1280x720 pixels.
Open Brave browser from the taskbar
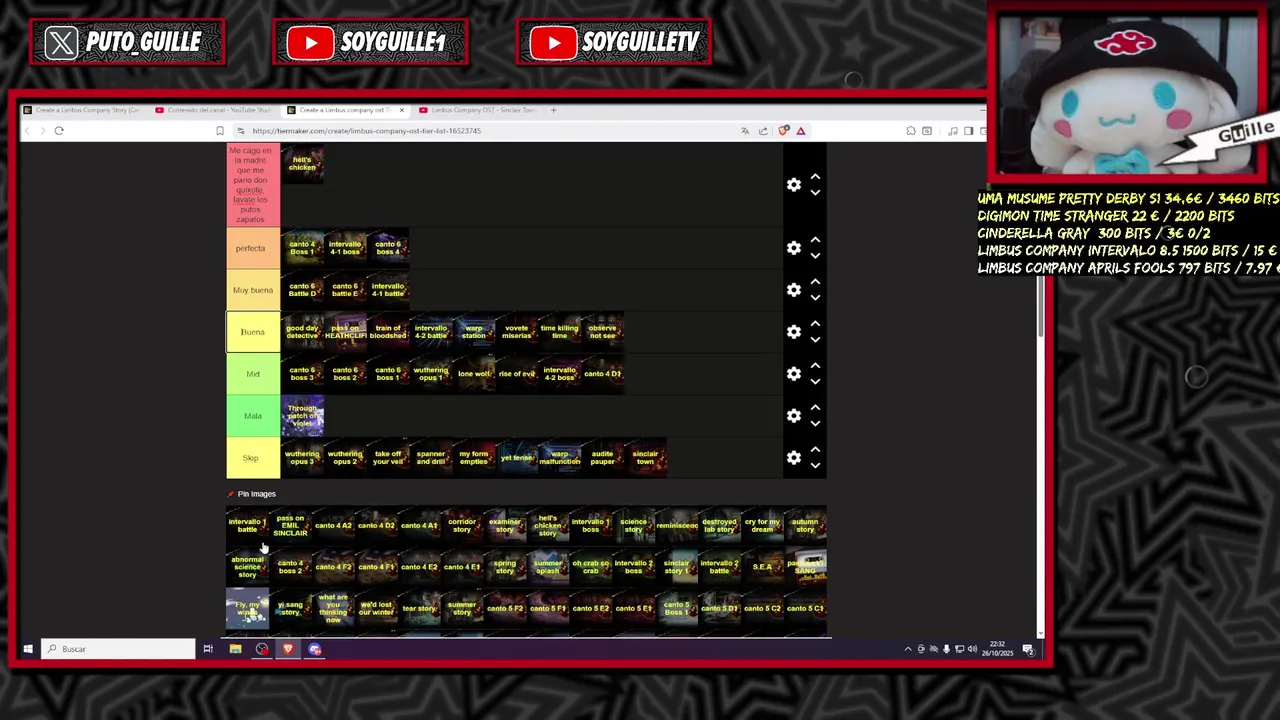[x=288, y=649]
